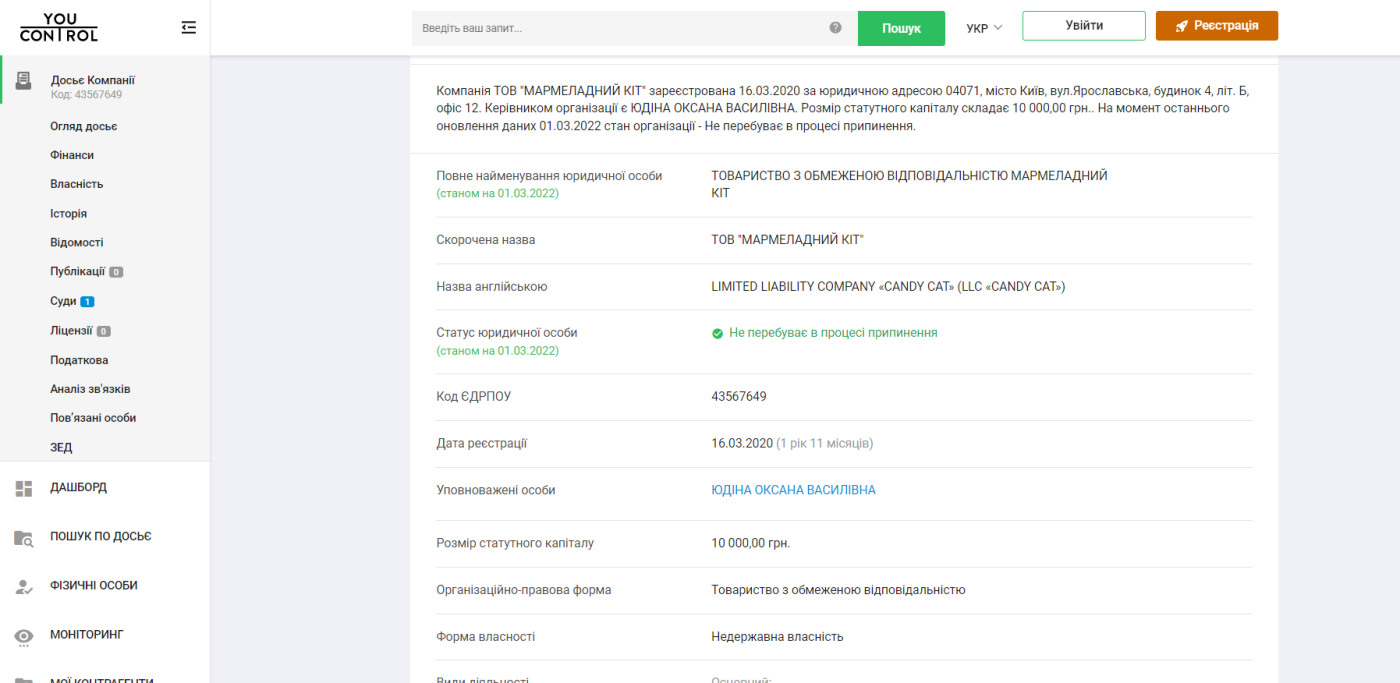
Task: Click the Досьє Компанії document icon
Action: pyautogui.click(x=24, y=81)
